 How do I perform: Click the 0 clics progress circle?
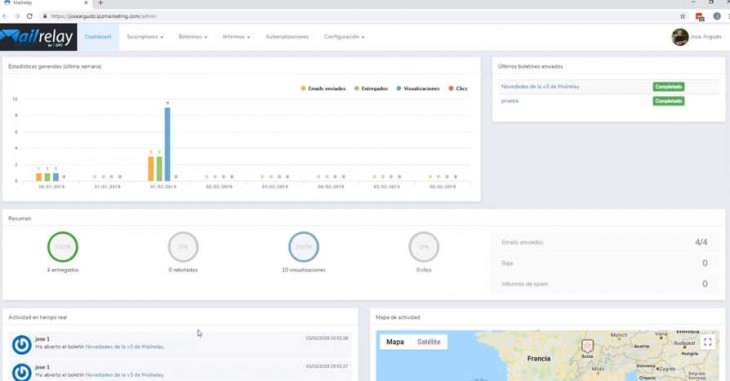tap(424, 247)
